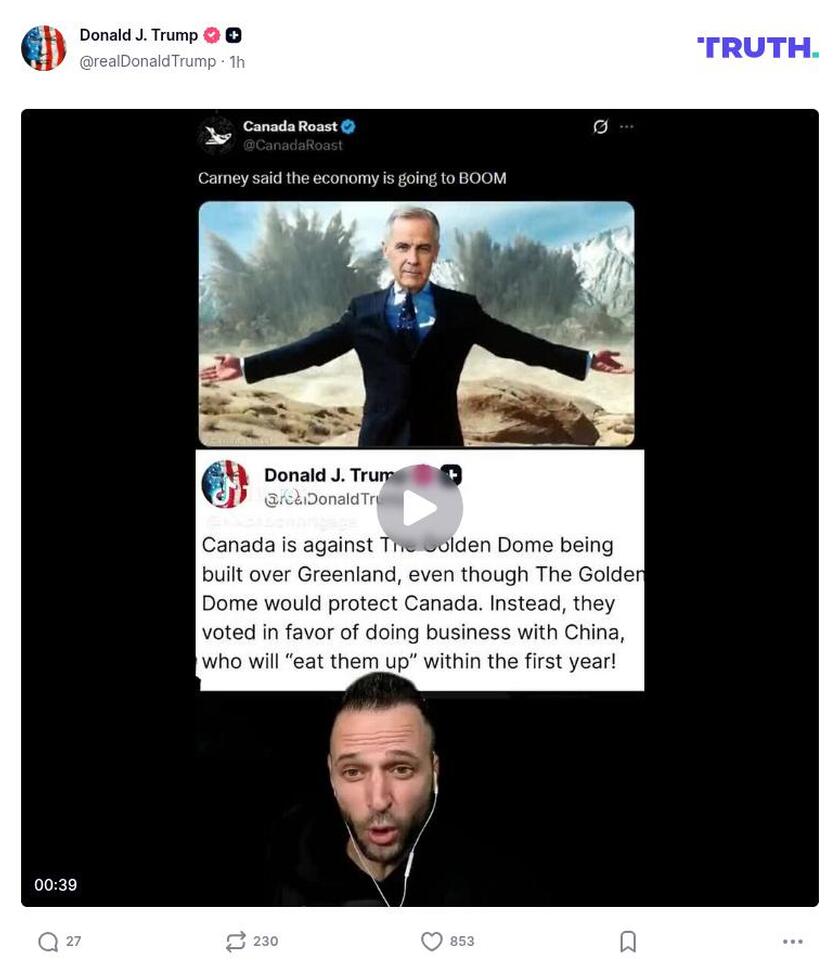
Task: Click the repost count showing 230
Action: [266, 941]
